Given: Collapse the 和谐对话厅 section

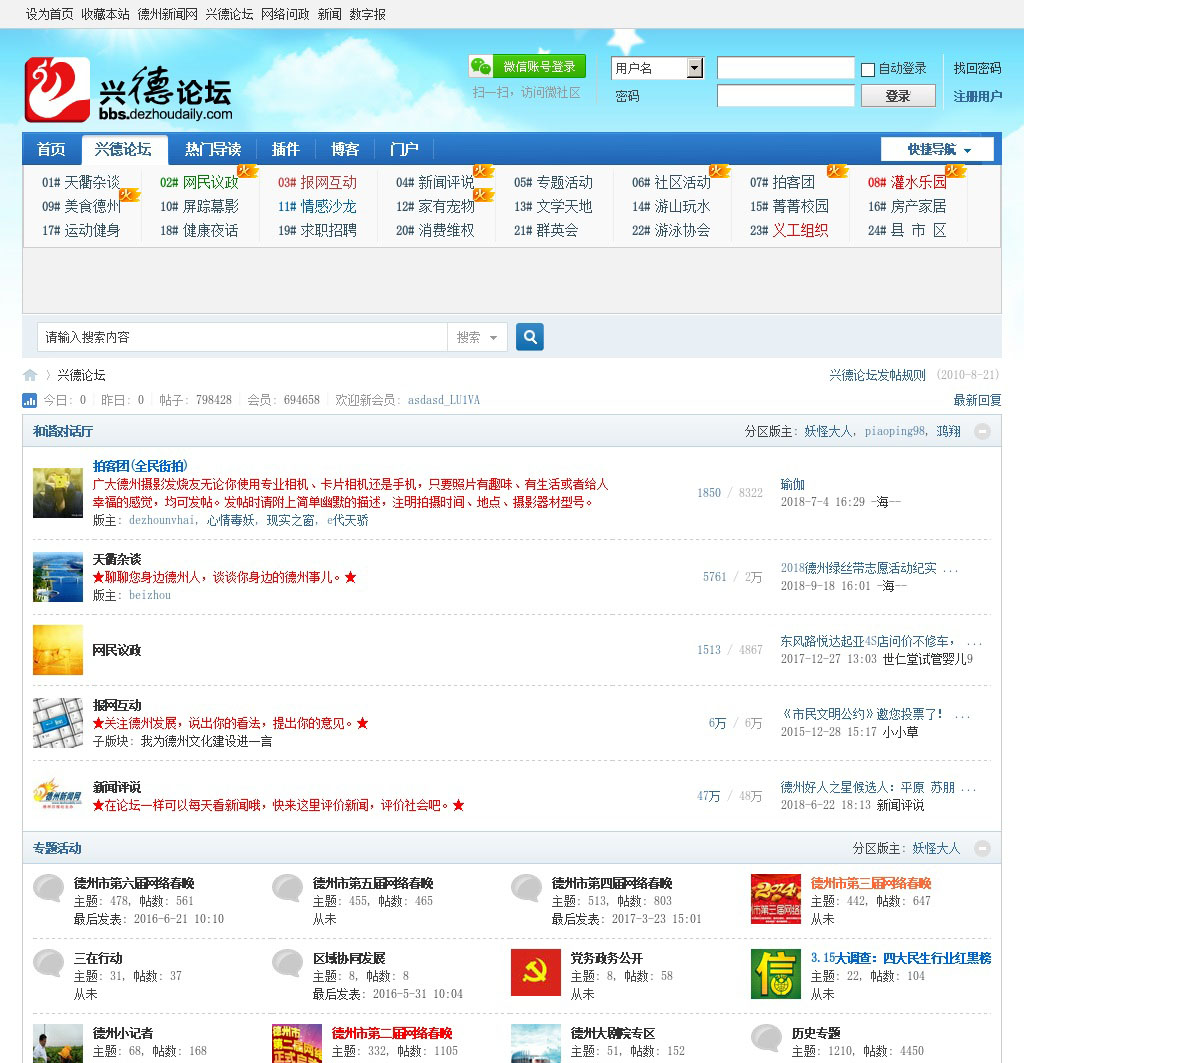Looking at the screenshot, I should click(982, 431).
